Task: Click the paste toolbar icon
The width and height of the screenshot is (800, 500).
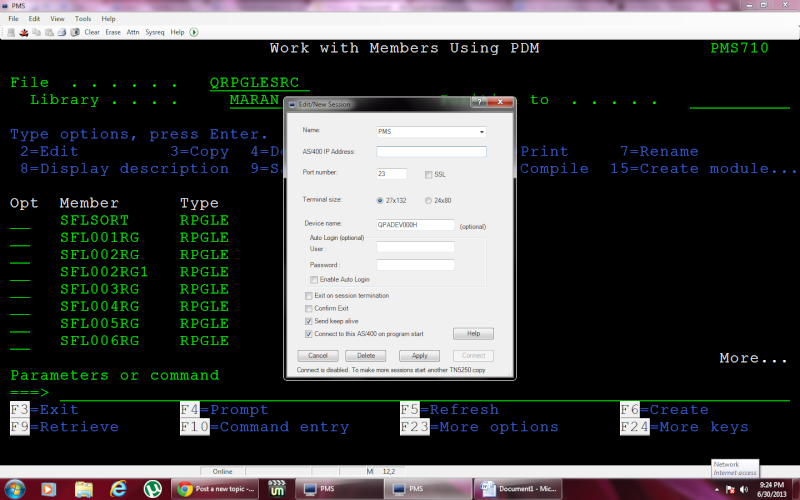Action: 49,32
